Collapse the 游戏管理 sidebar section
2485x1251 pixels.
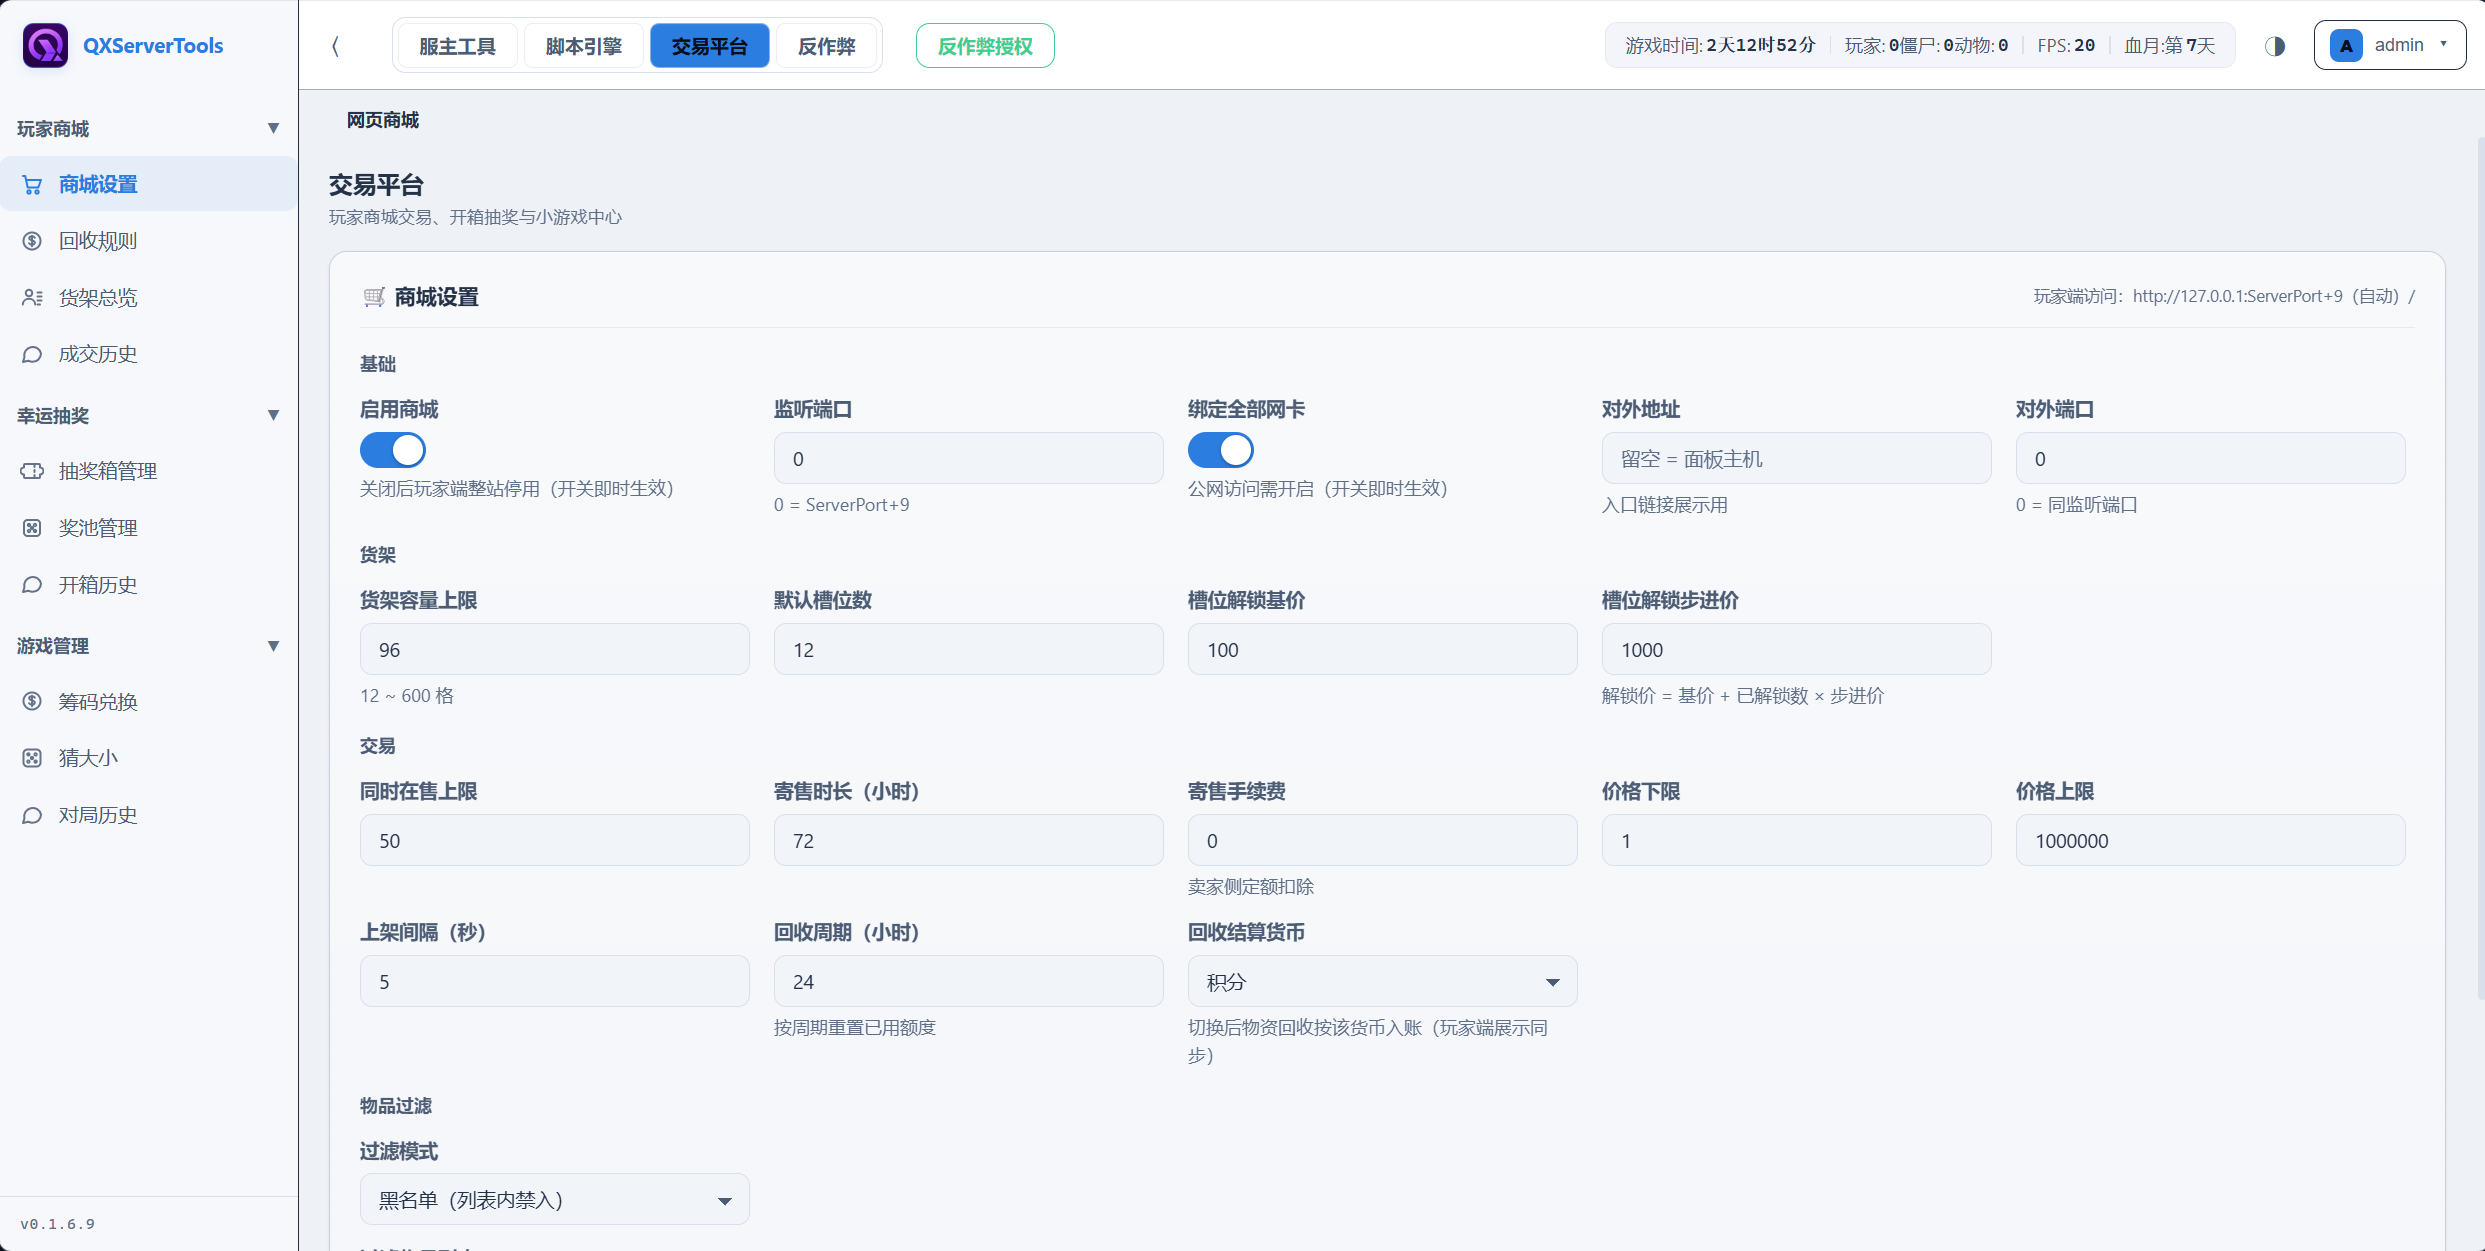click(273, 646)
